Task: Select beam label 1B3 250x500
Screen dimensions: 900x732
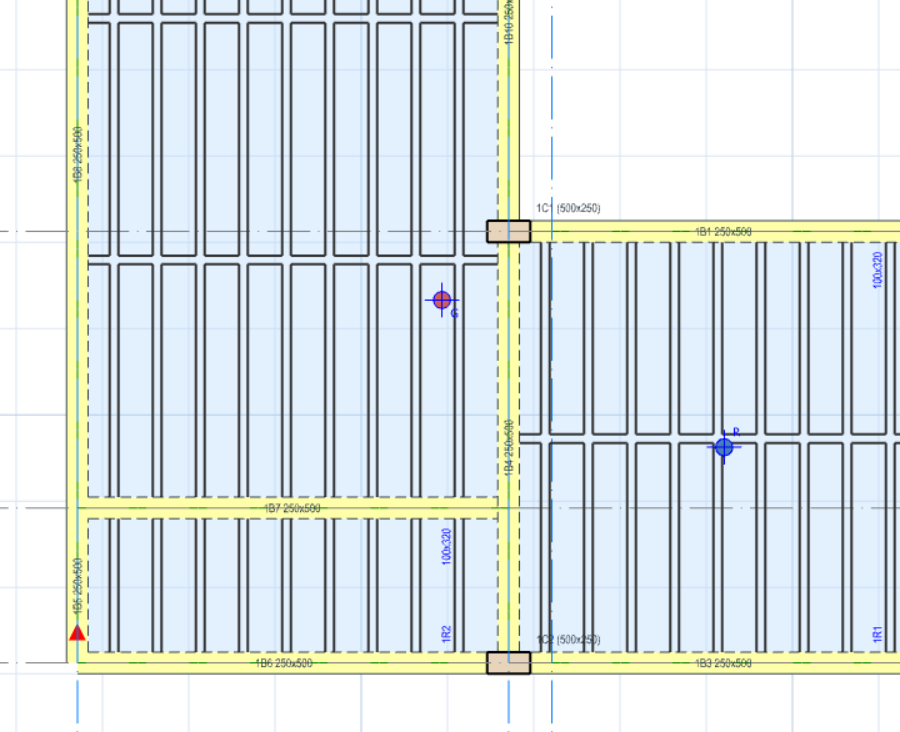Action: click(723, 664)
